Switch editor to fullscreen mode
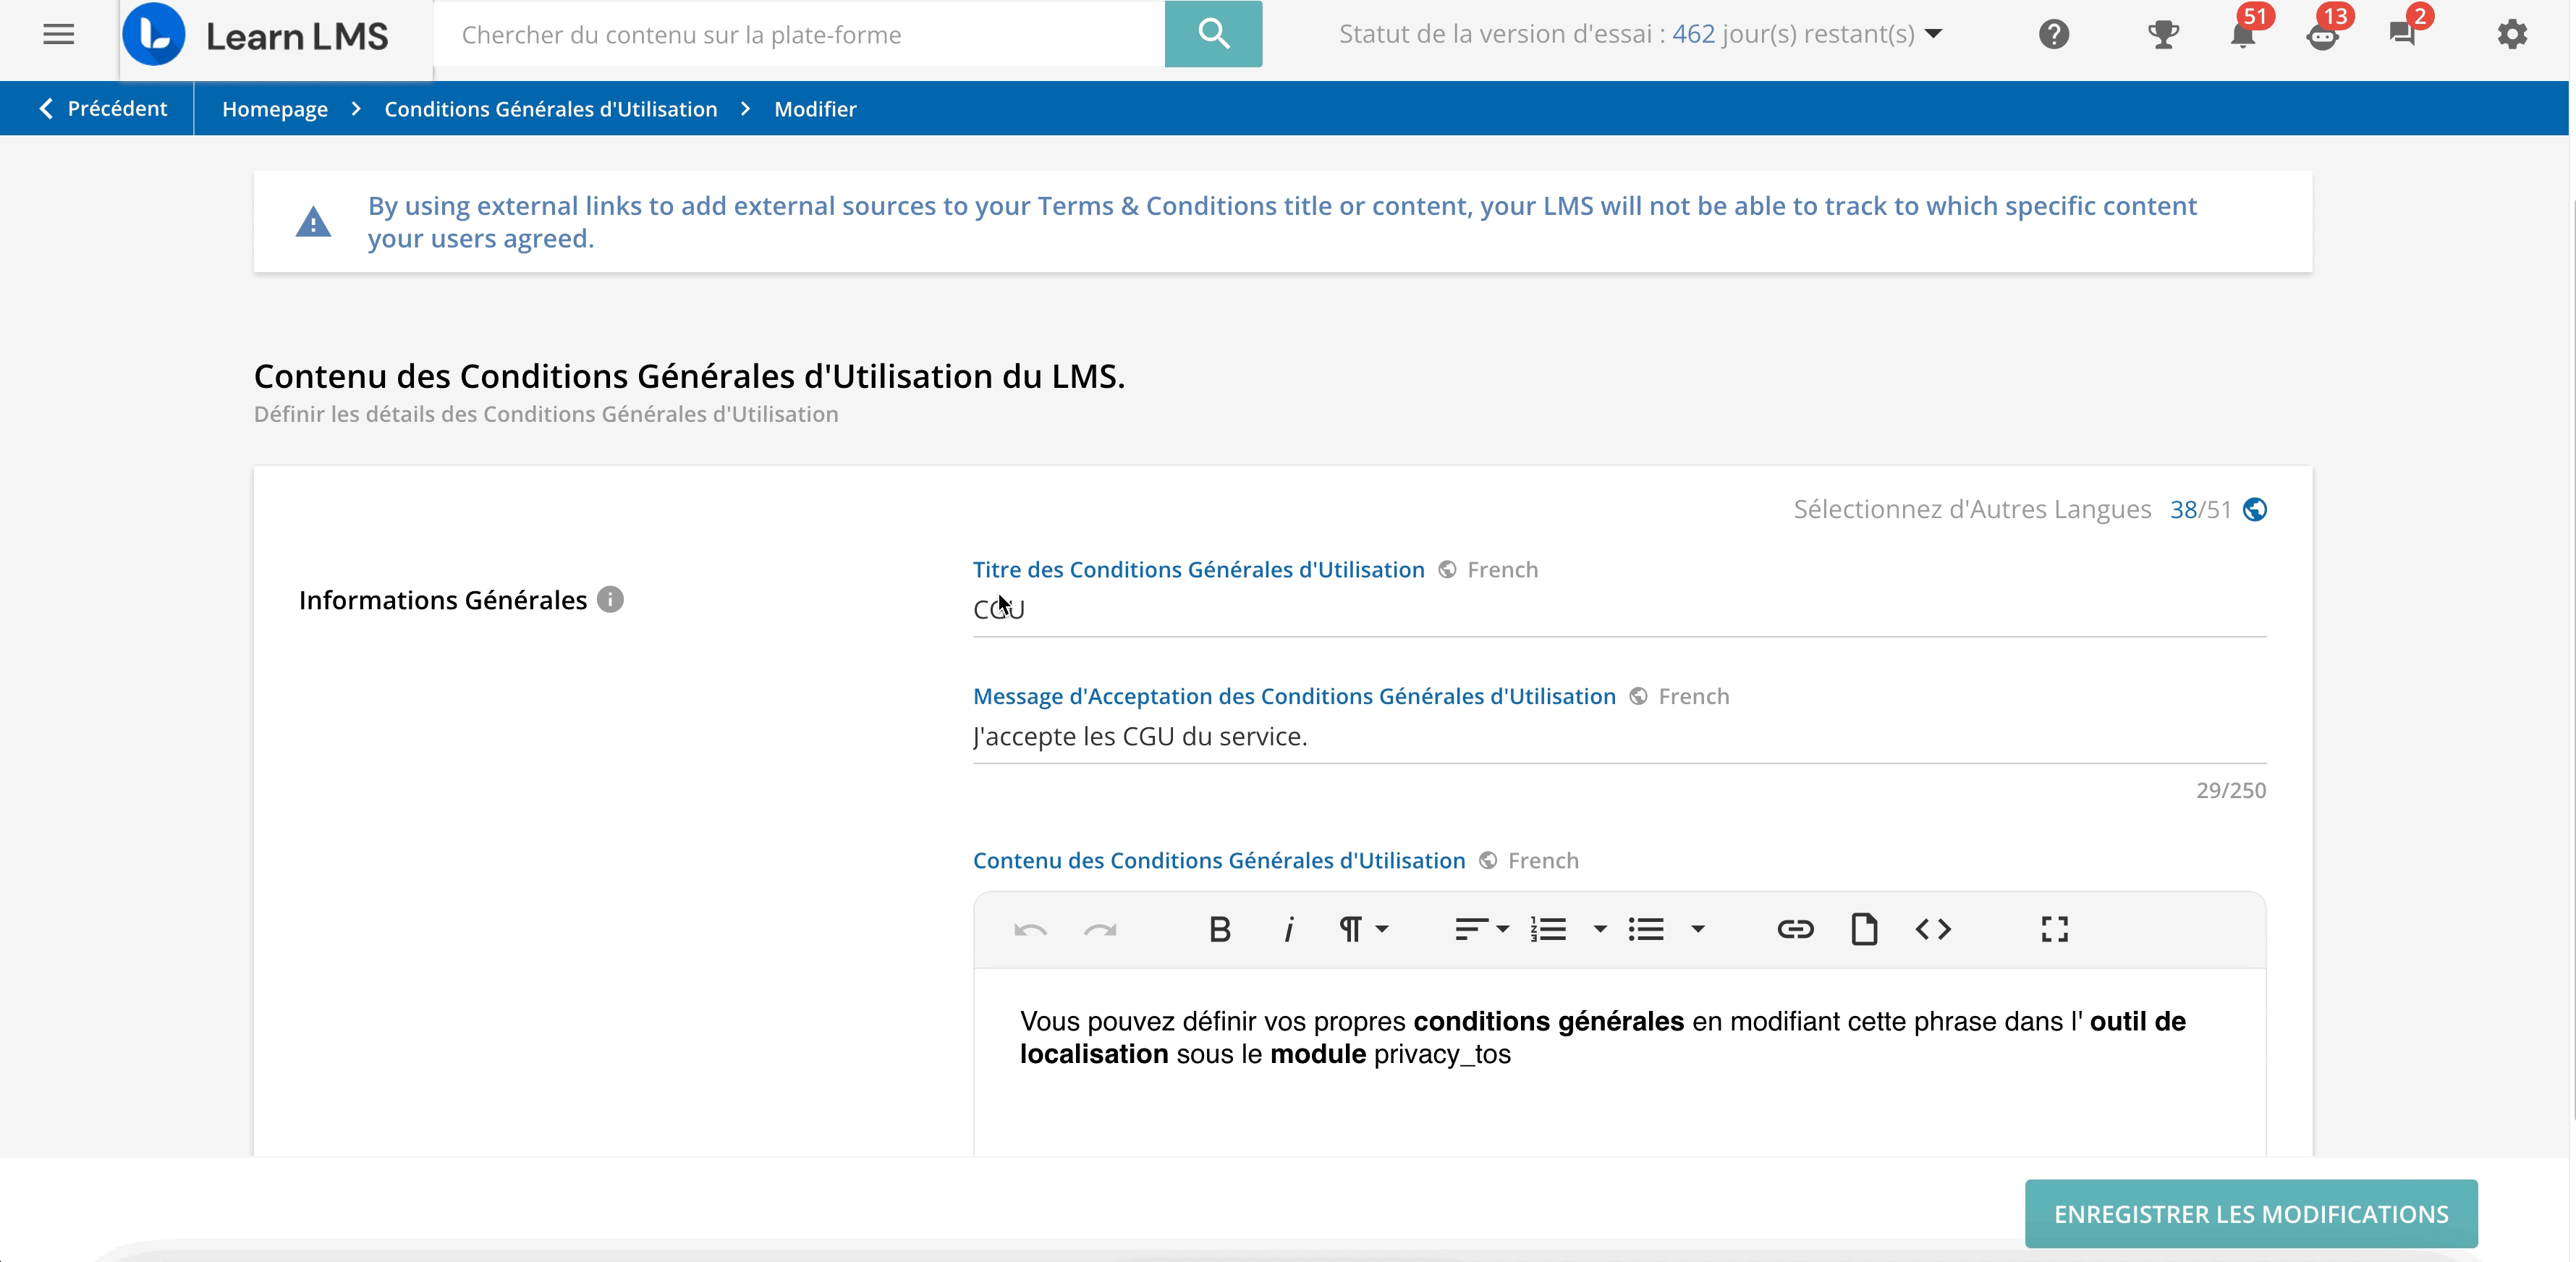Screen dimensions: 2576x1262 pyautogui.click(x=2054, y=930)
